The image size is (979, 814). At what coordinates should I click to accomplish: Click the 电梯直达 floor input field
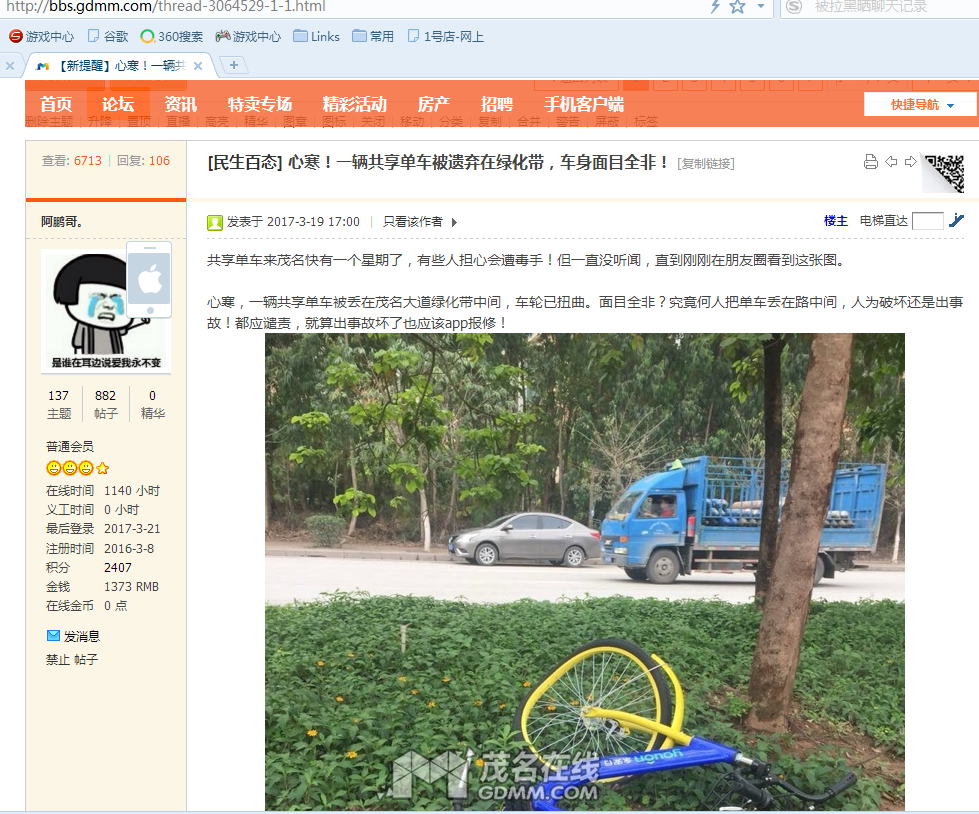pos(927,221)
